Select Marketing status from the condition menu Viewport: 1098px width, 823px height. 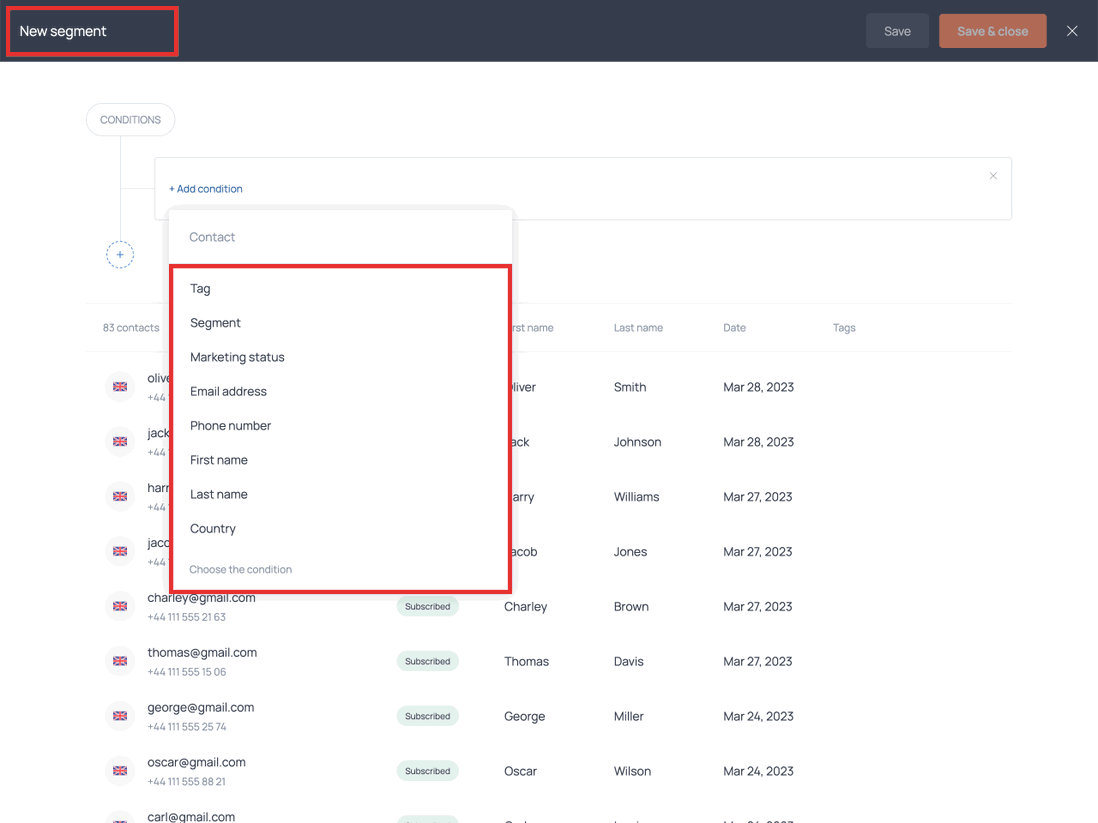(x=237, y=357)
